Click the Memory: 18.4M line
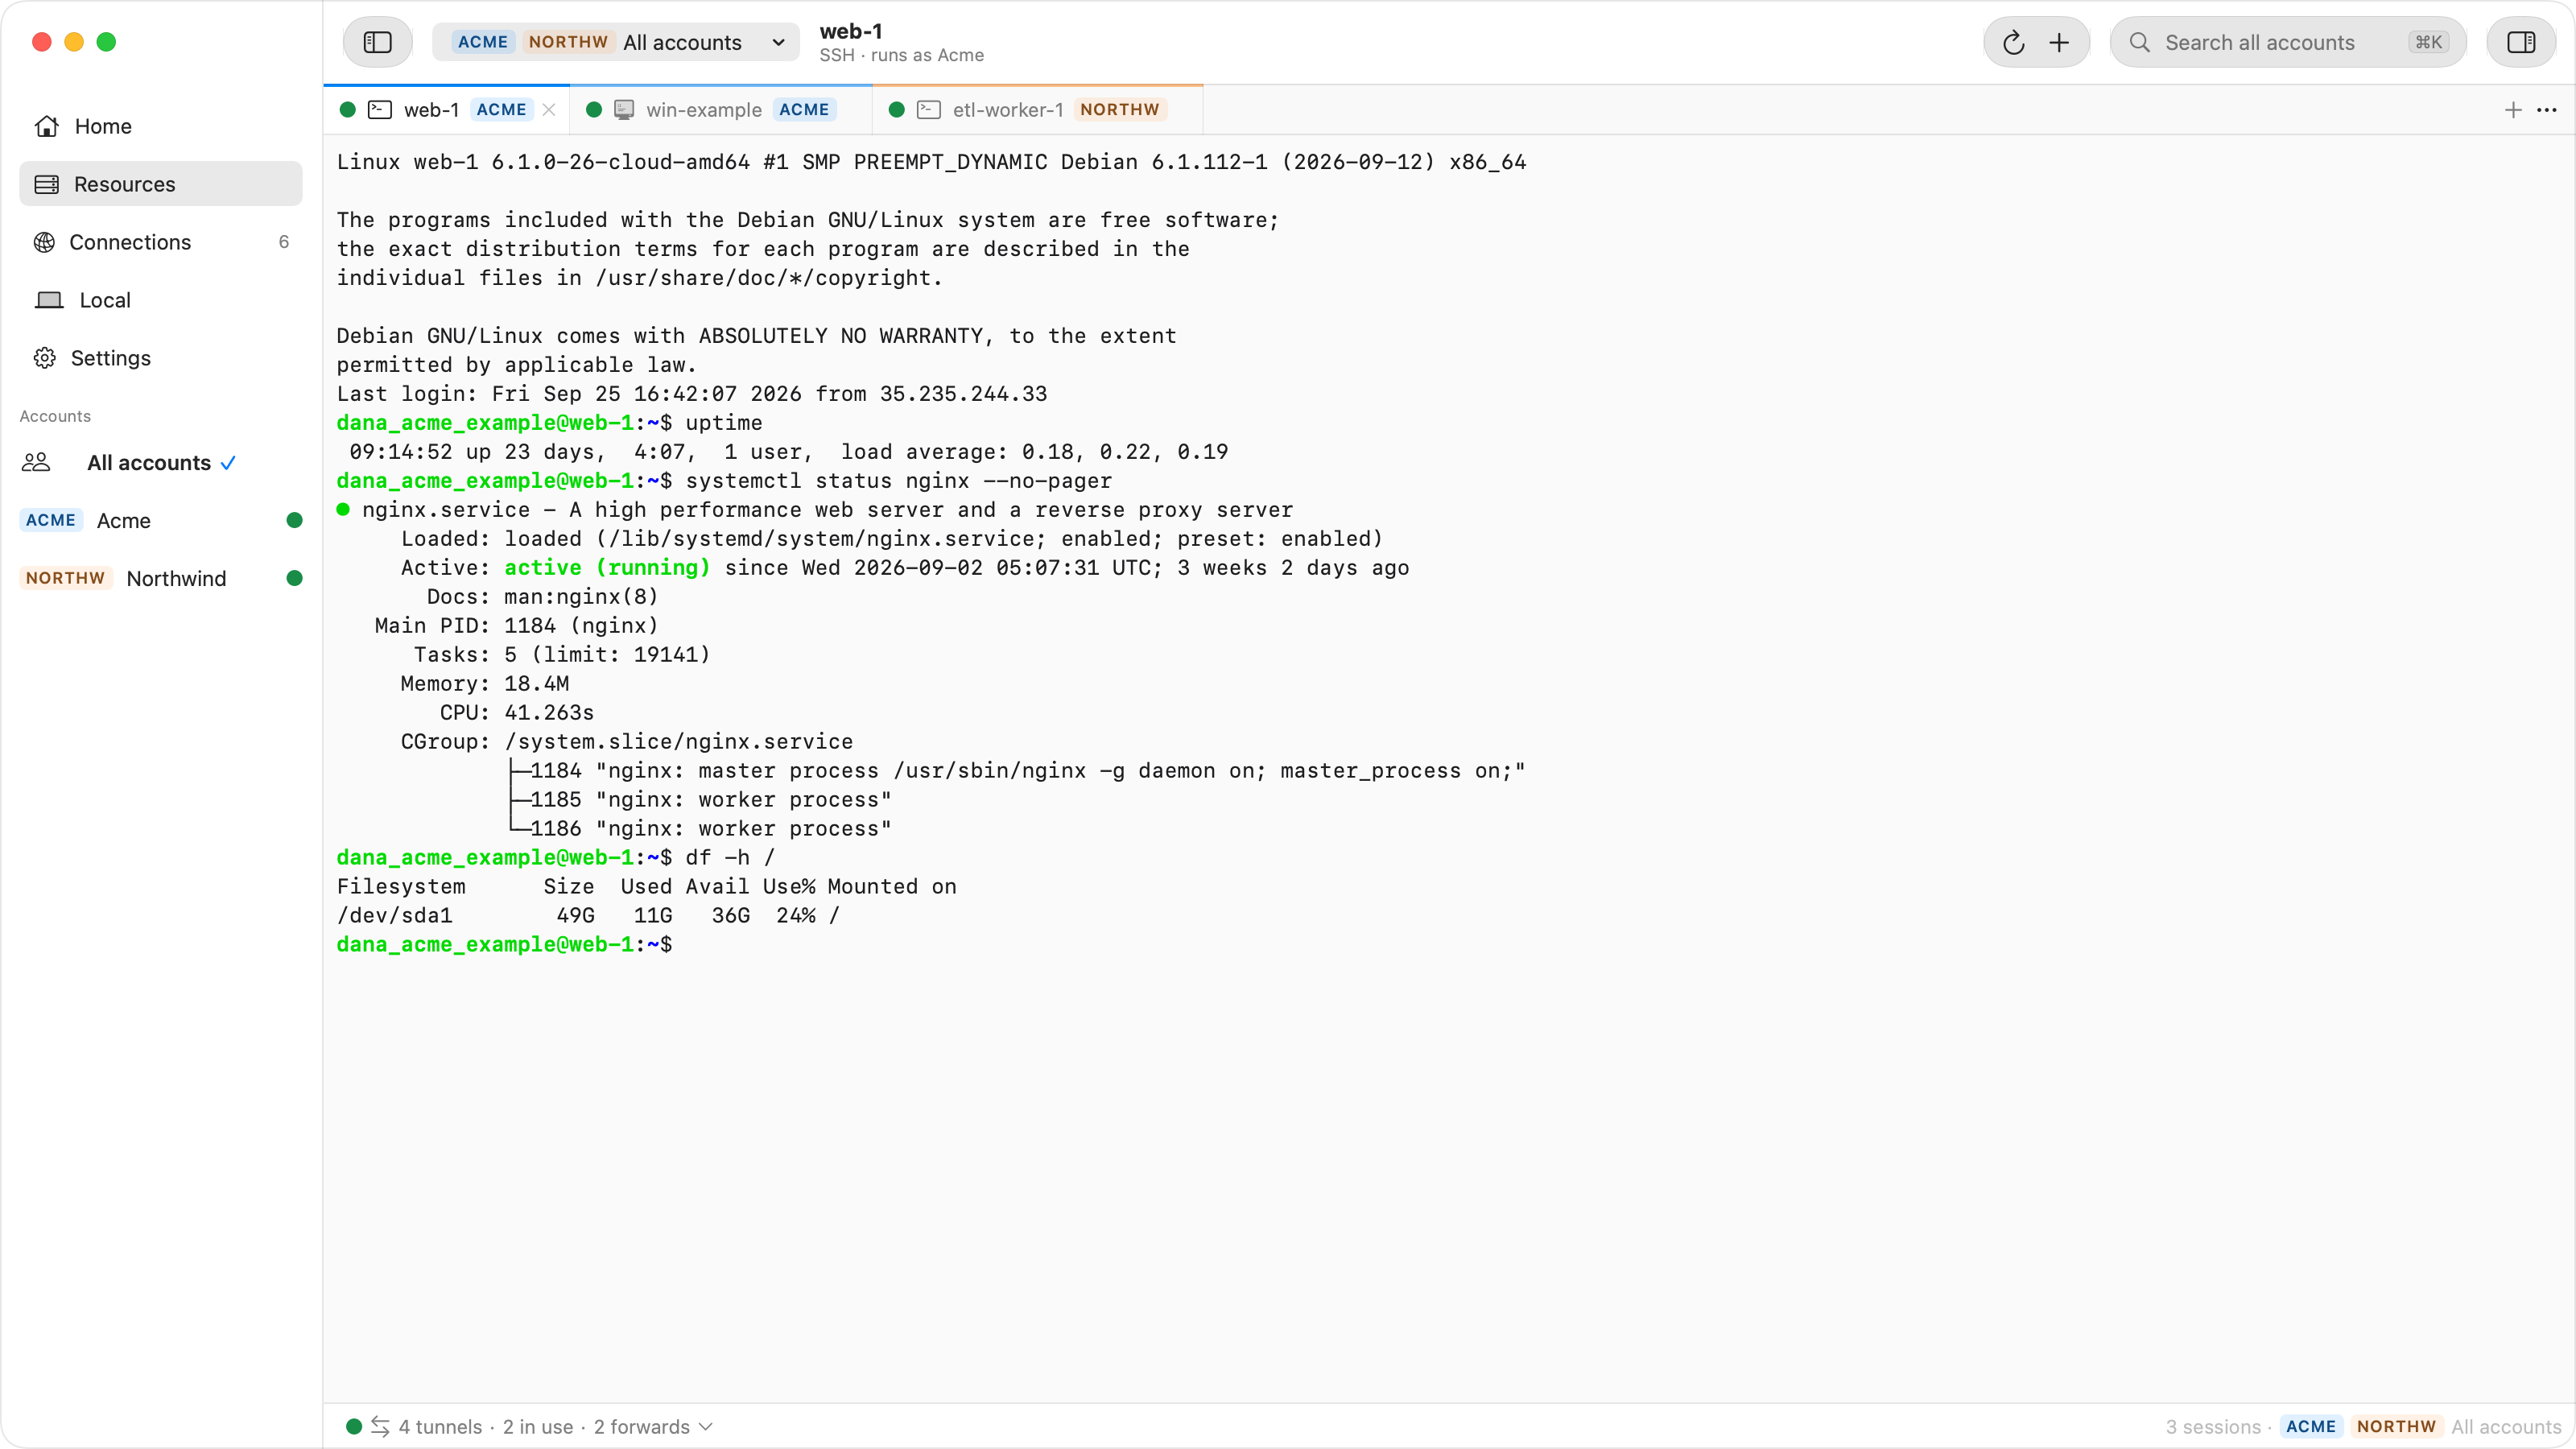This screenshot has width=2576, height=1449. [485, 683]
